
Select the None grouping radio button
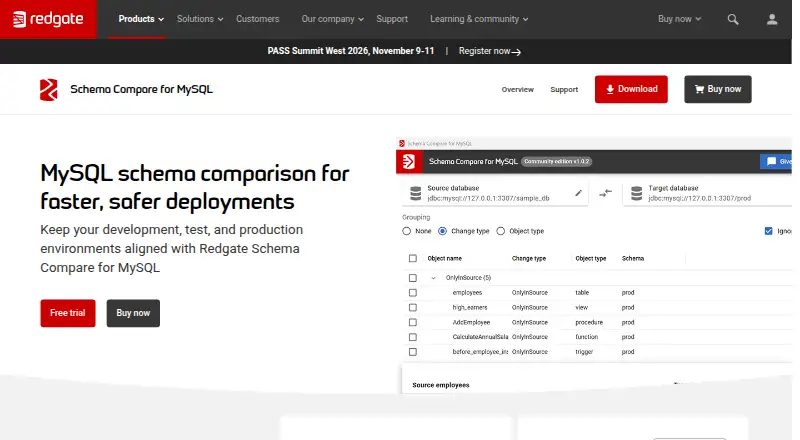(406, 231)
